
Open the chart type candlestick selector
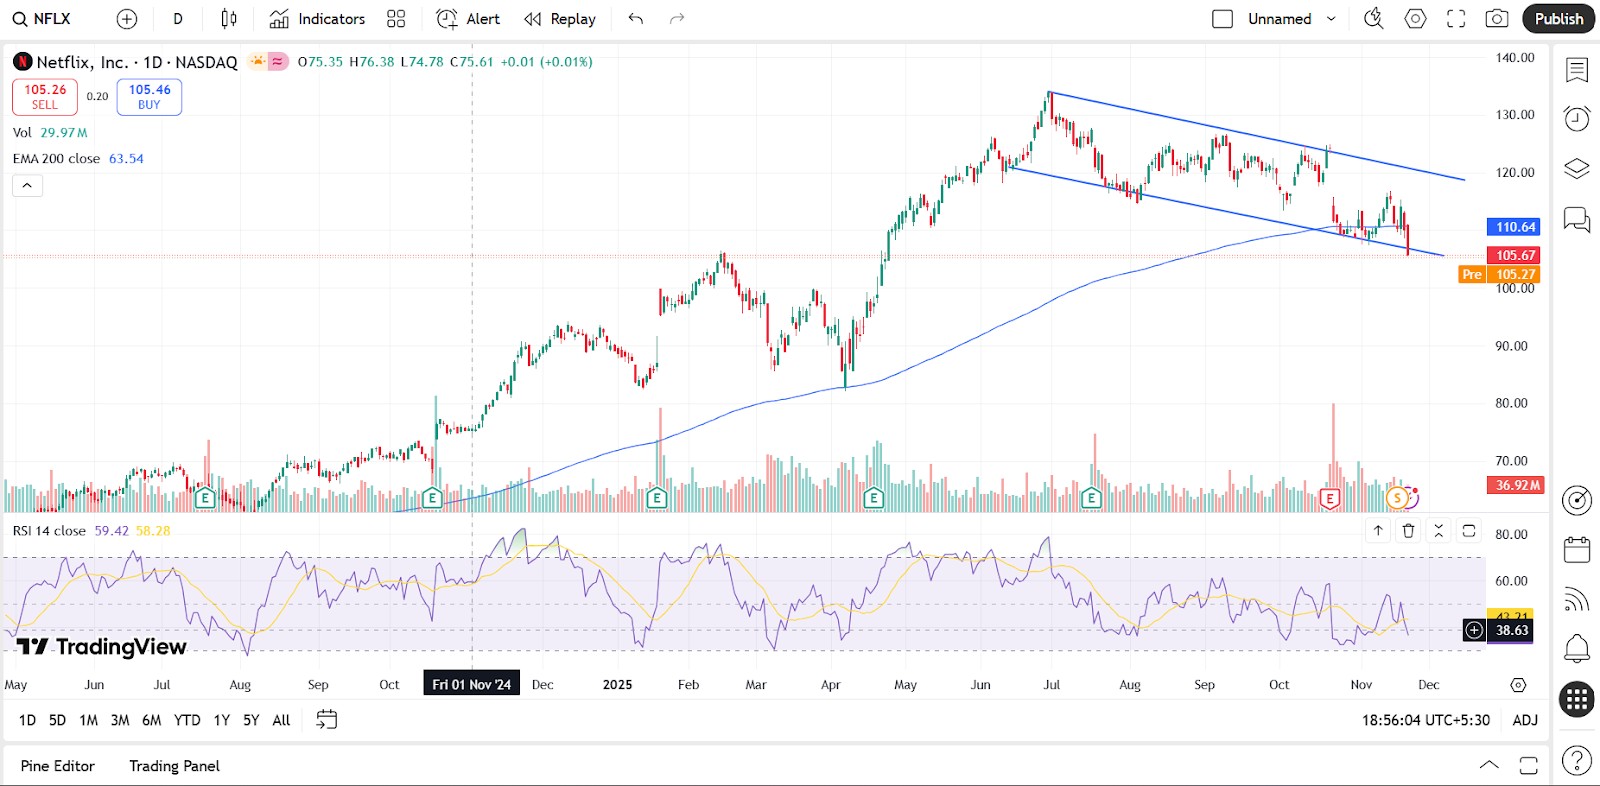tap(229, 19)
